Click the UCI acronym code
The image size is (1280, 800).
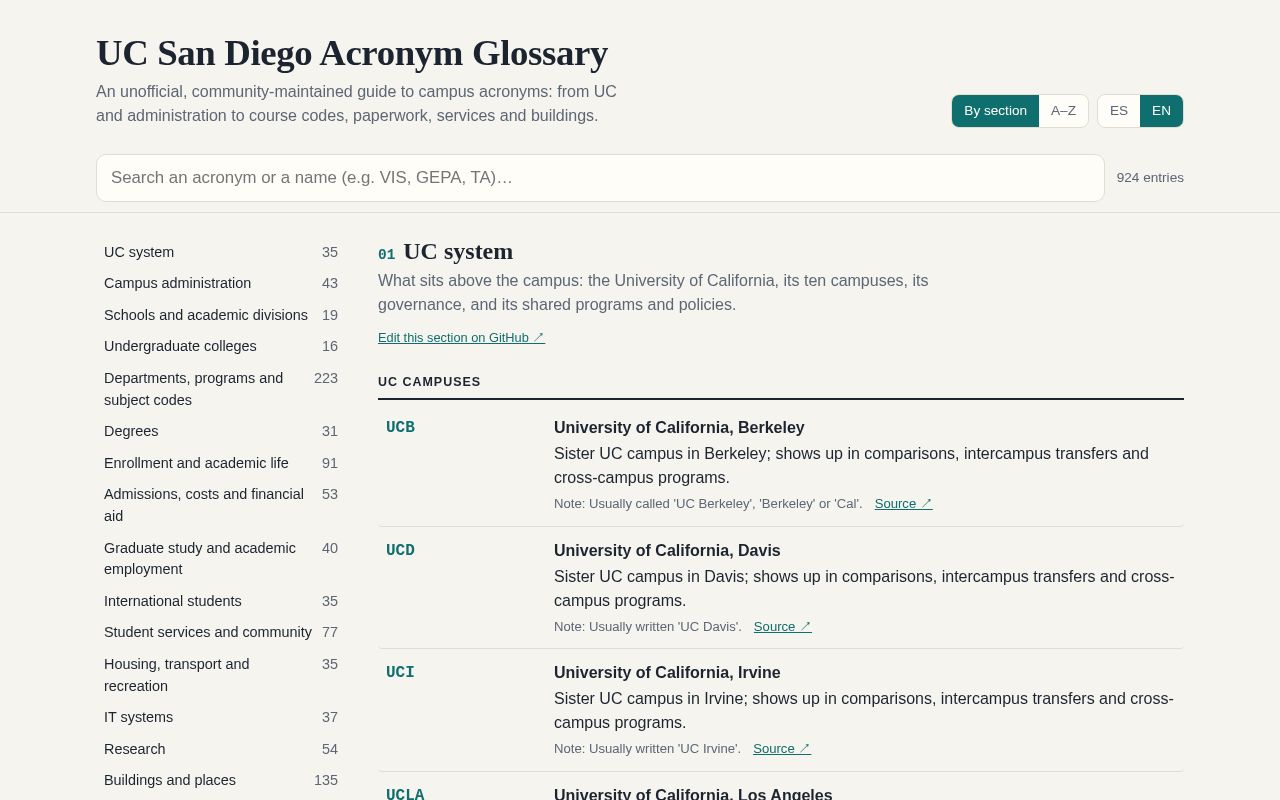pos(400,673)
